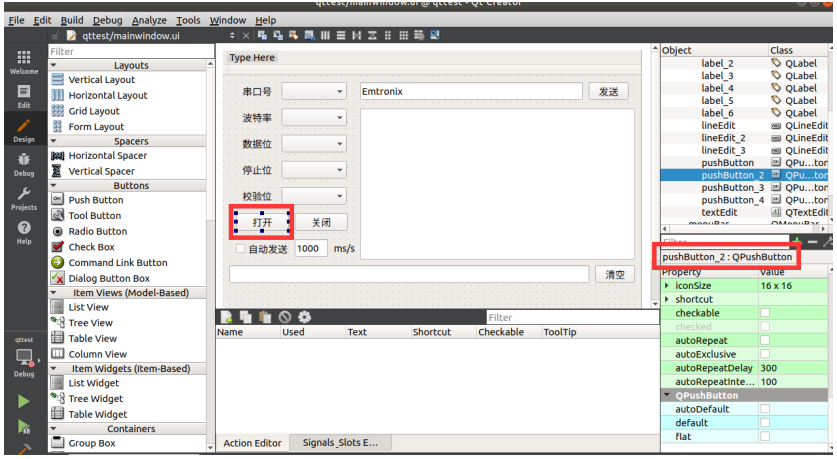Activate Edit Widgets mode icon

tap(262, 35)
